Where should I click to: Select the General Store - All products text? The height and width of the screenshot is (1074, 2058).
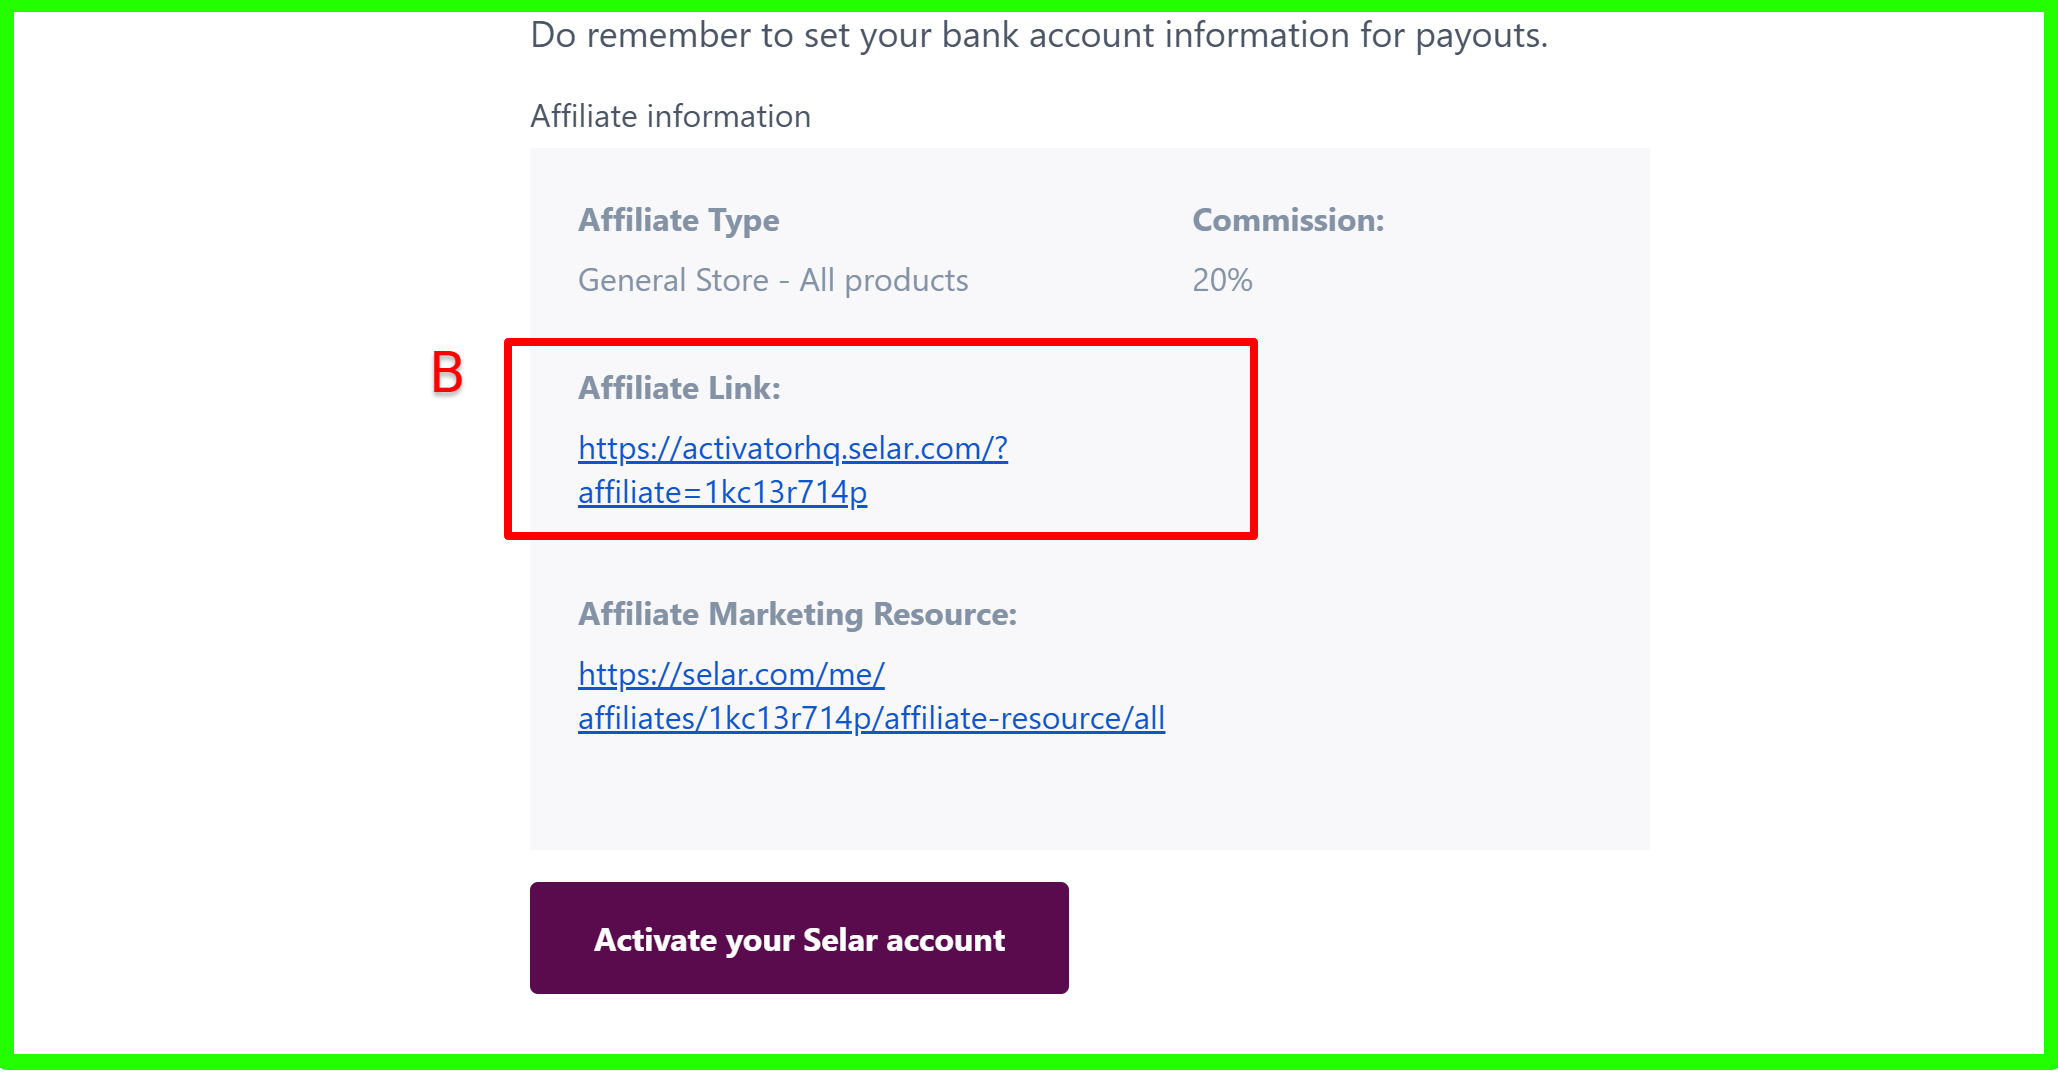click(x=772, y=280)
